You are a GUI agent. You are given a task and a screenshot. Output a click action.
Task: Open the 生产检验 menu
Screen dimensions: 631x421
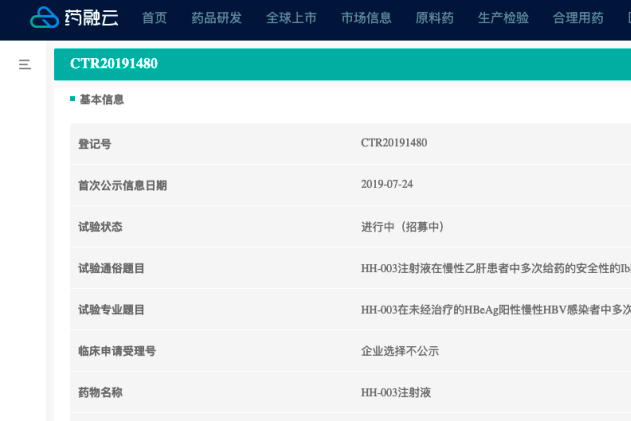[503, 18]
